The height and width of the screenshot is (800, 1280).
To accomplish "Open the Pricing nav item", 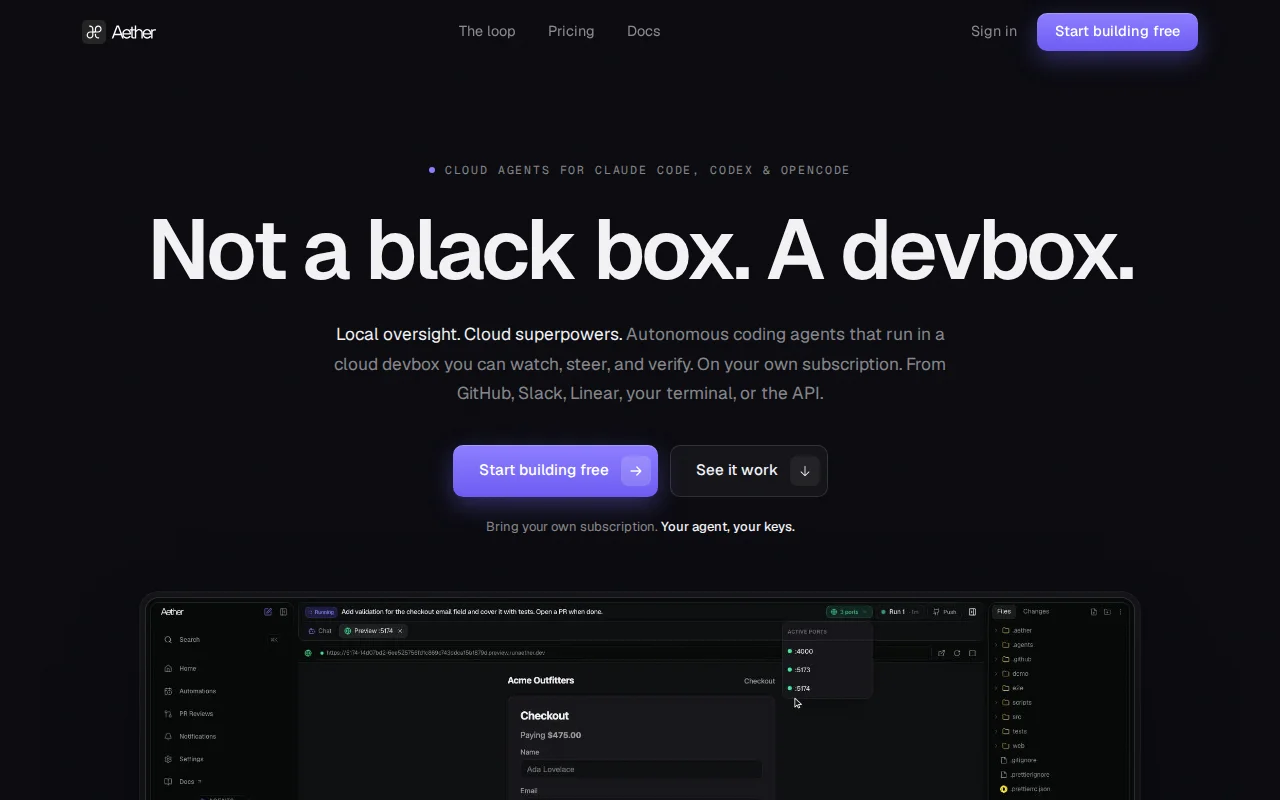I will pyautogui.click(x=571, y=31).
